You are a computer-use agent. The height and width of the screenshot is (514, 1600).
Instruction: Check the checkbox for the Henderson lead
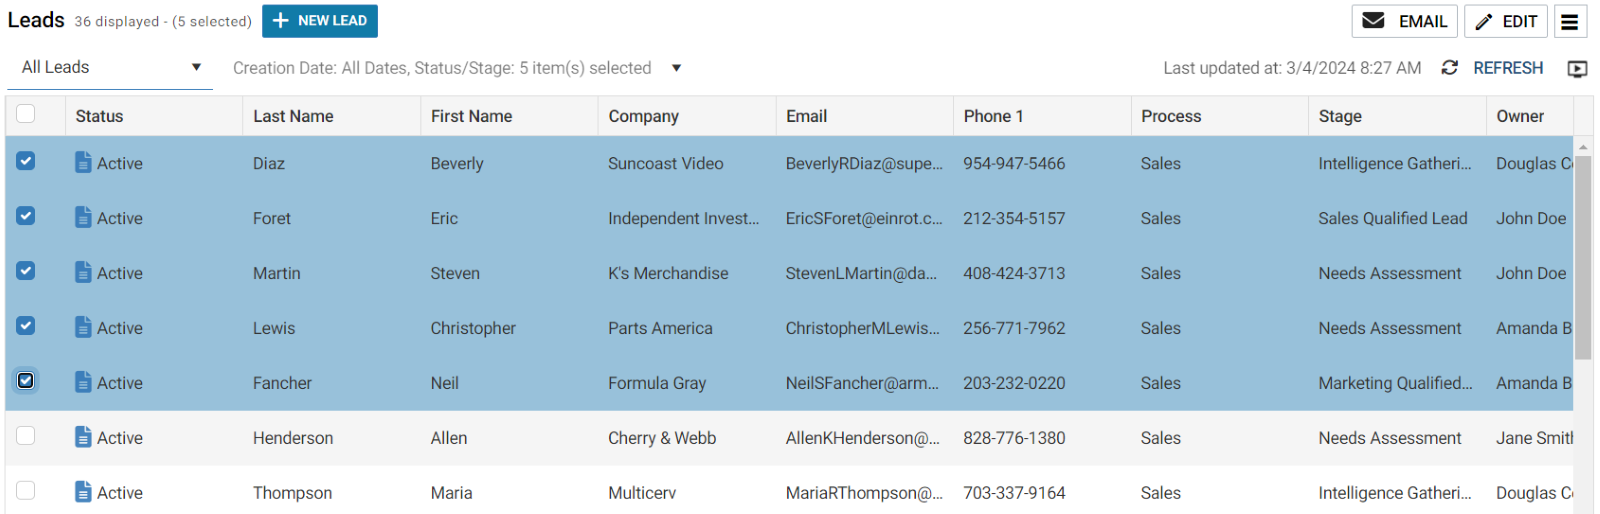pyautogui.click(x=26, y=436)
